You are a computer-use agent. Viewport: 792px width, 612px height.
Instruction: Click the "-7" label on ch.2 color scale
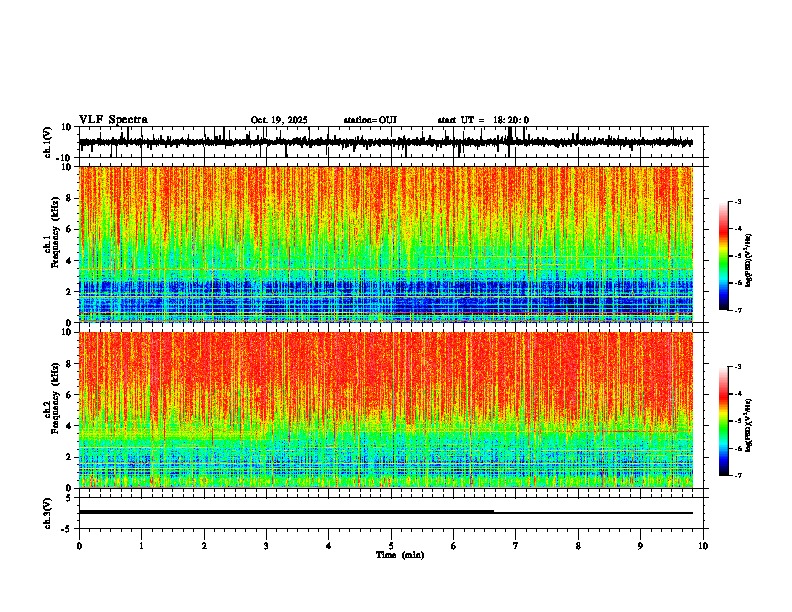click(x=738, y=475)
